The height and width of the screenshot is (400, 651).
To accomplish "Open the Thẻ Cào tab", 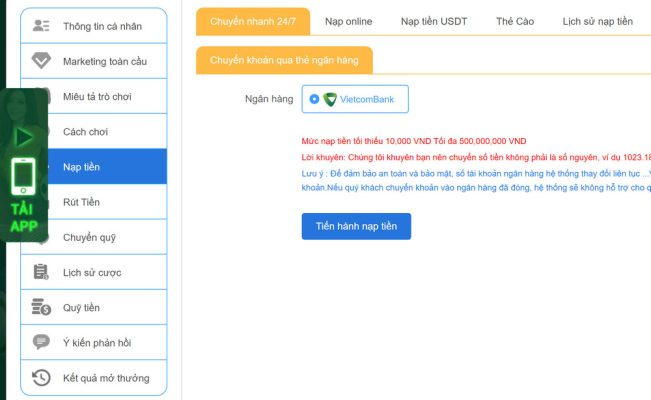I will (x=515, y=22).
